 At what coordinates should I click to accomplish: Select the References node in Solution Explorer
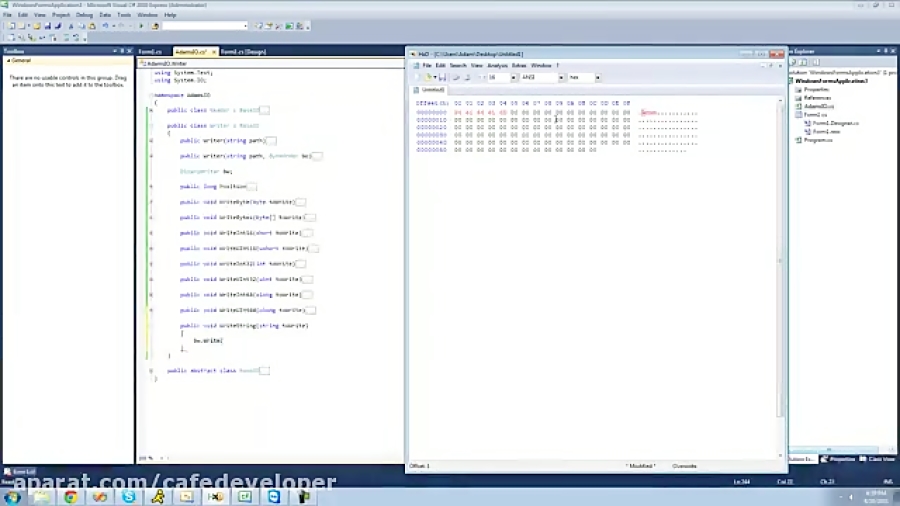[817, 98]
